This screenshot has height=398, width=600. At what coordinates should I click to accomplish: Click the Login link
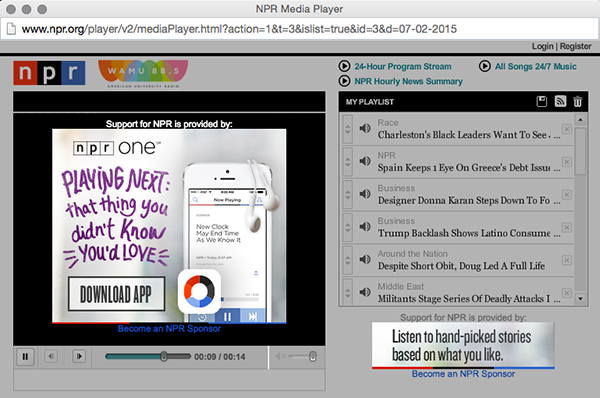543,46
